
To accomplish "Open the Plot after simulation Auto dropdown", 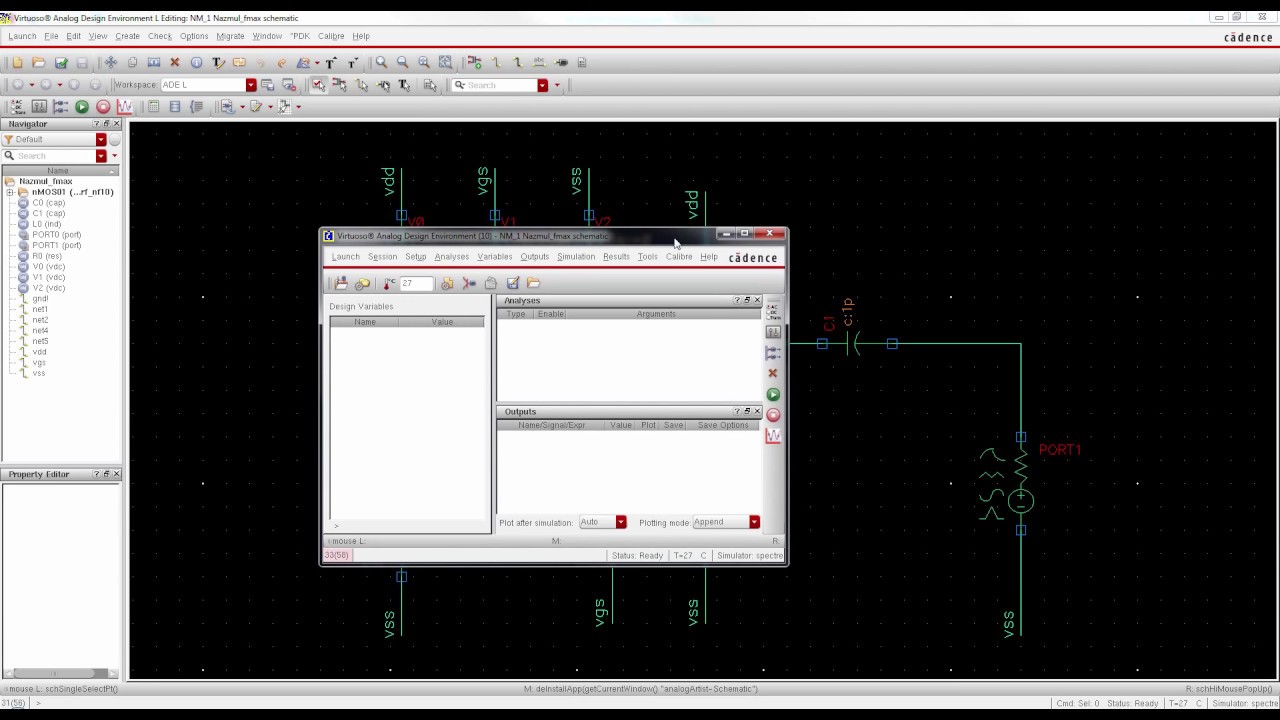I will tap(621, 522).
